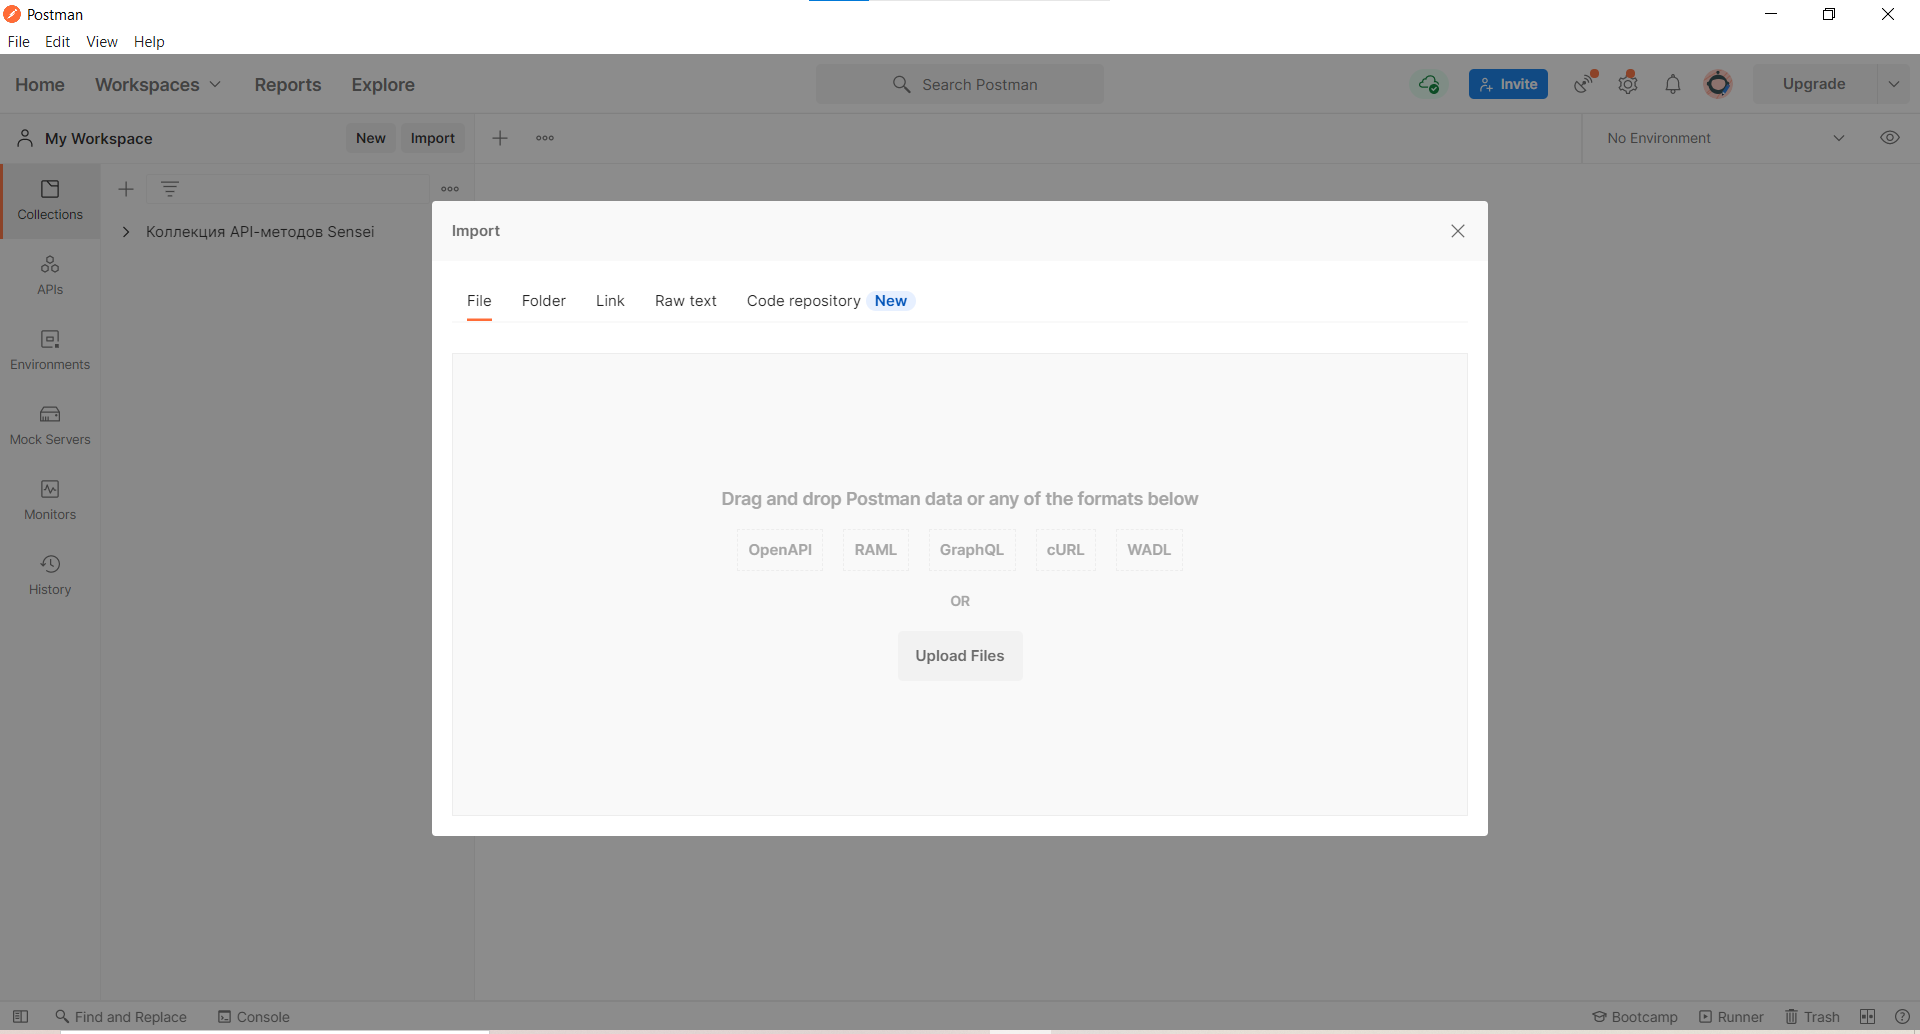The width and height of the screenshot is (1920, 1034).
Task: Open the tab options three-dot menu
Action: [x=545, y=138]
